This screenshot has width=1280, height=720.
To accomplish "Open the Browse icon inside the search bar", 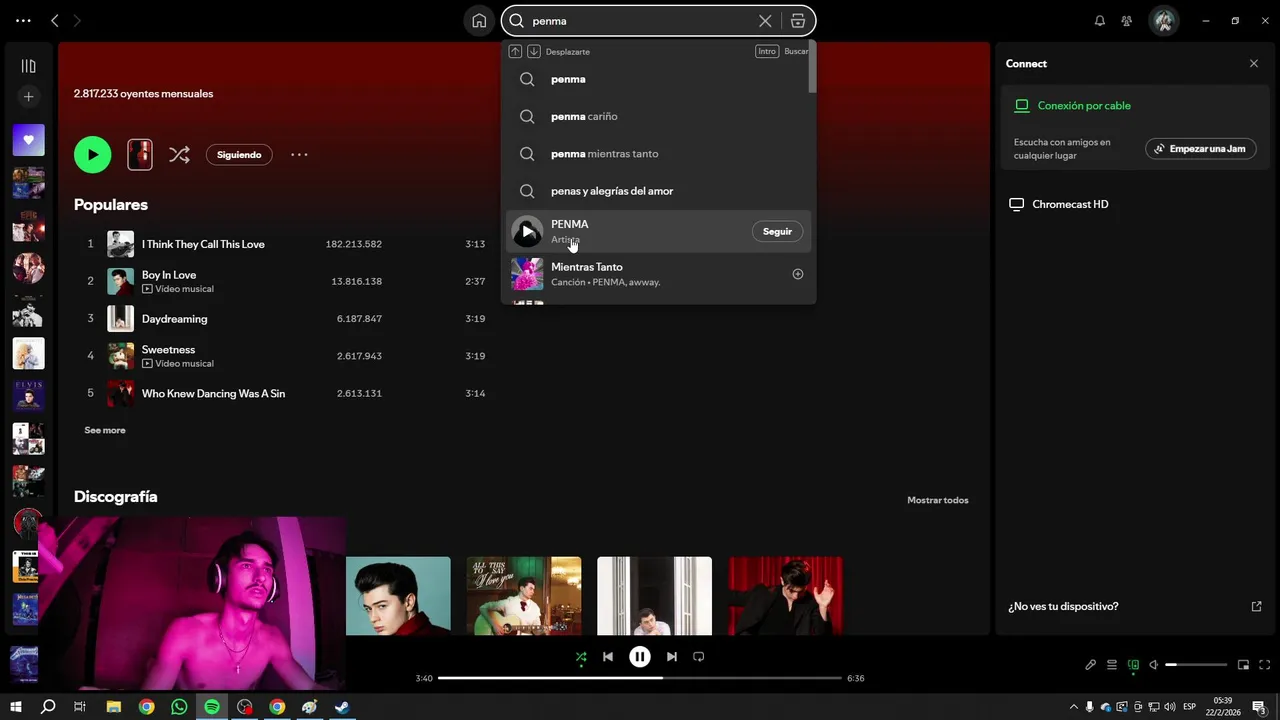I will click(x=798, y=21).
